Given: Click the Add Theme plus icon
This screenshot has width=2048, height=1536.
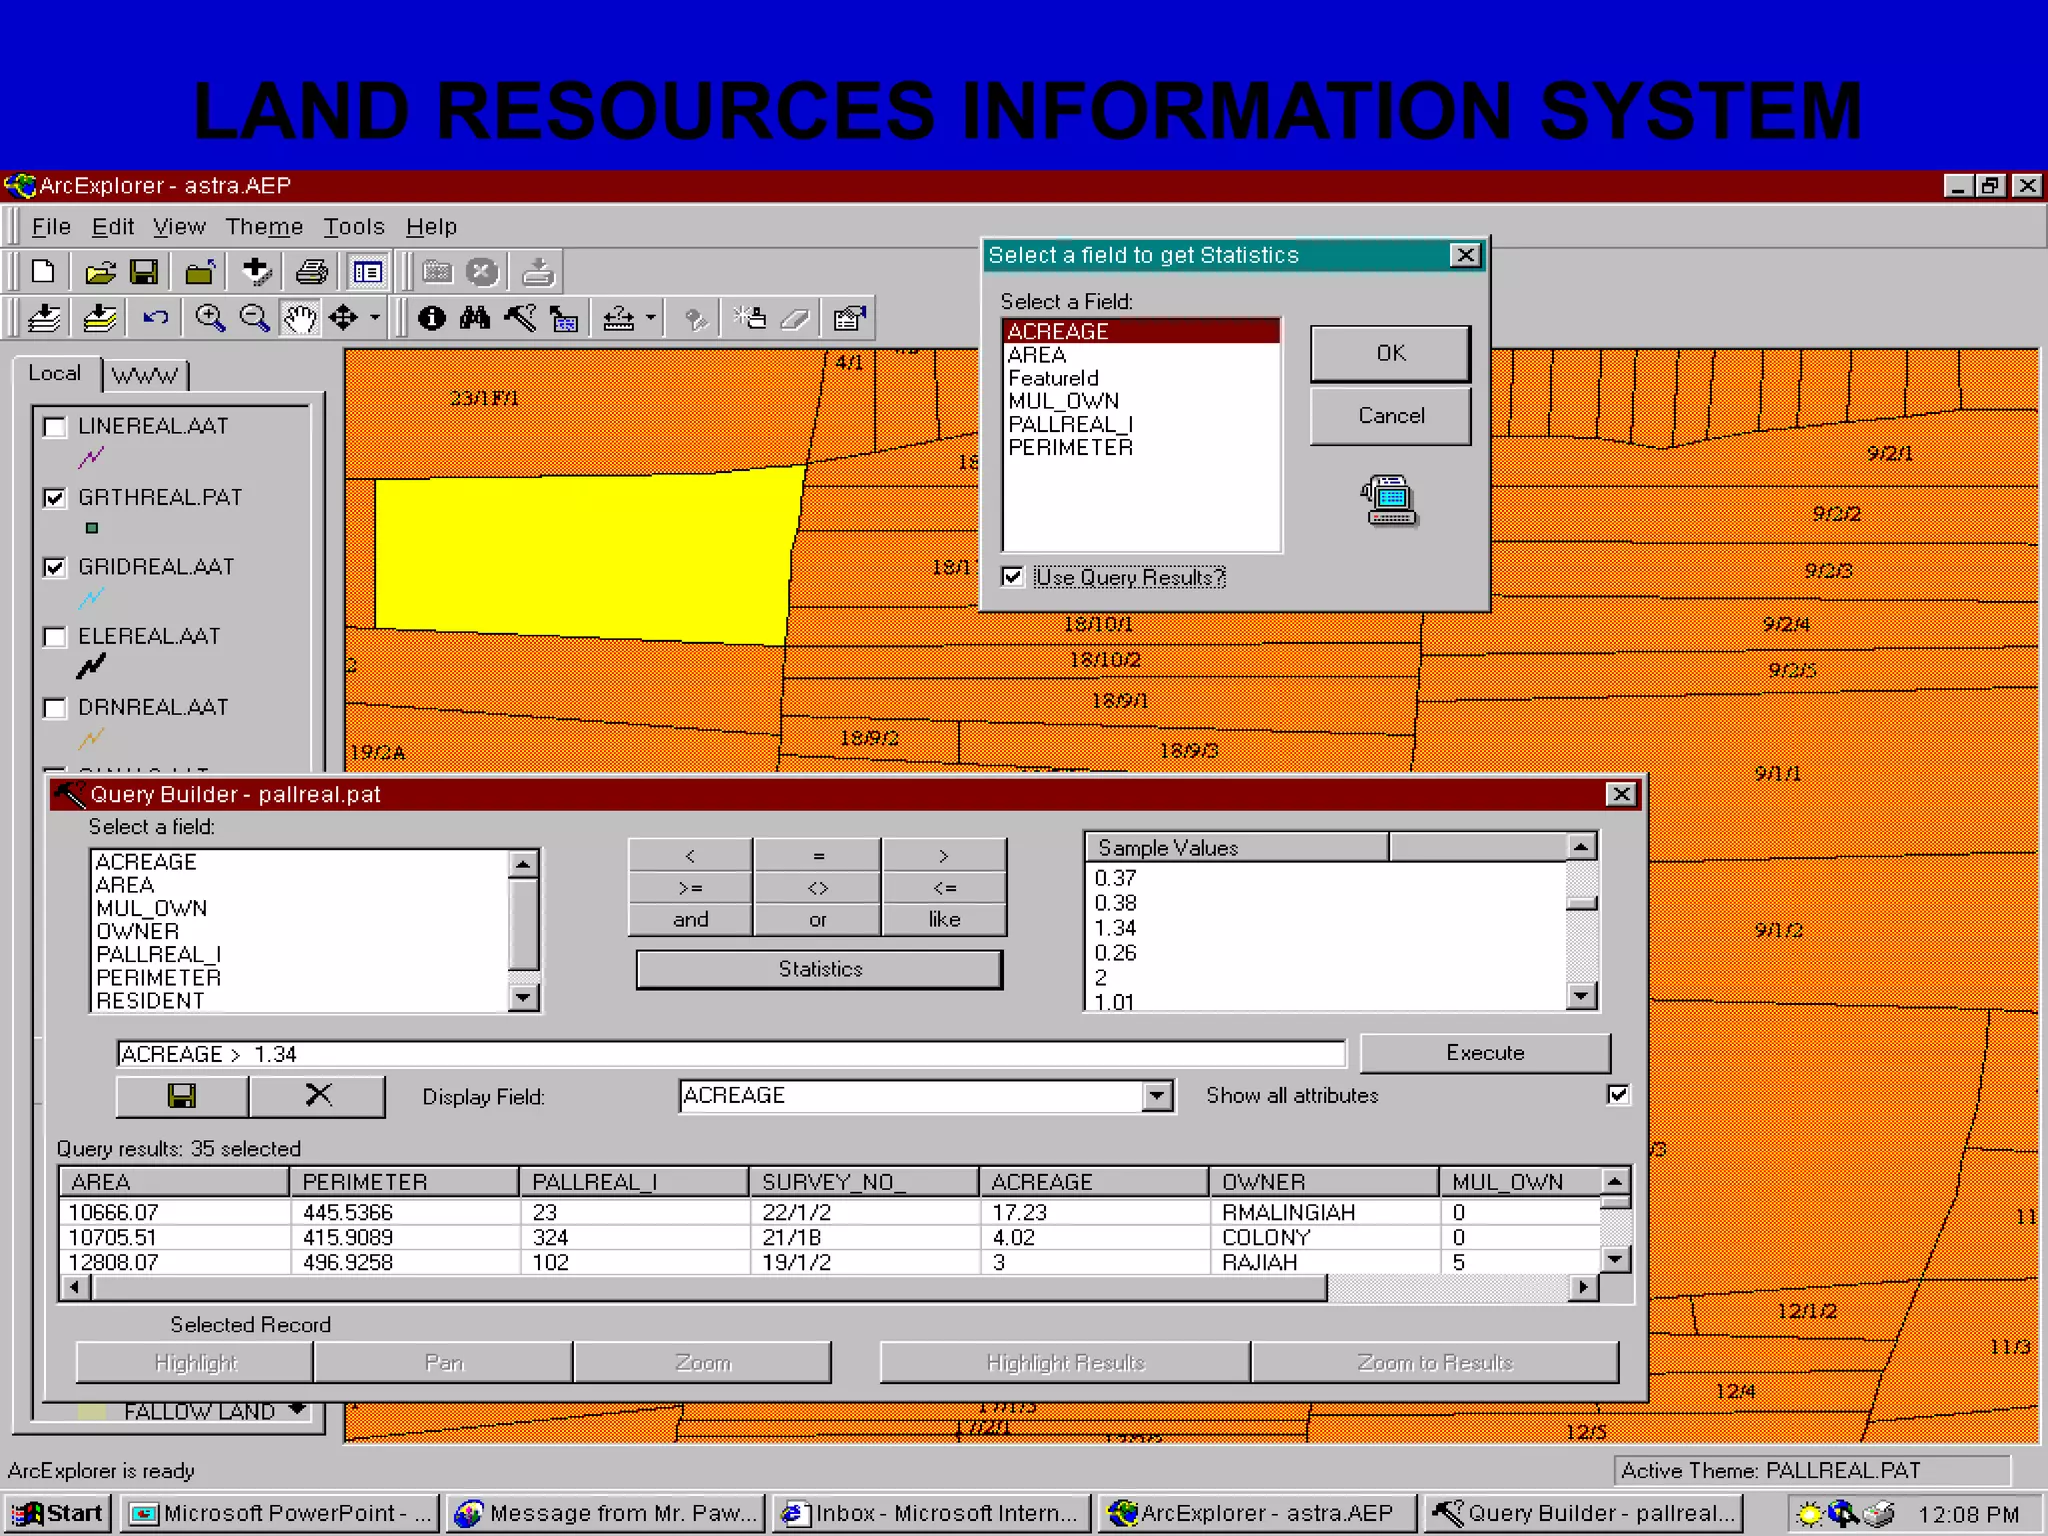Looking at the screenshot, I should click(x=256, y=271).
